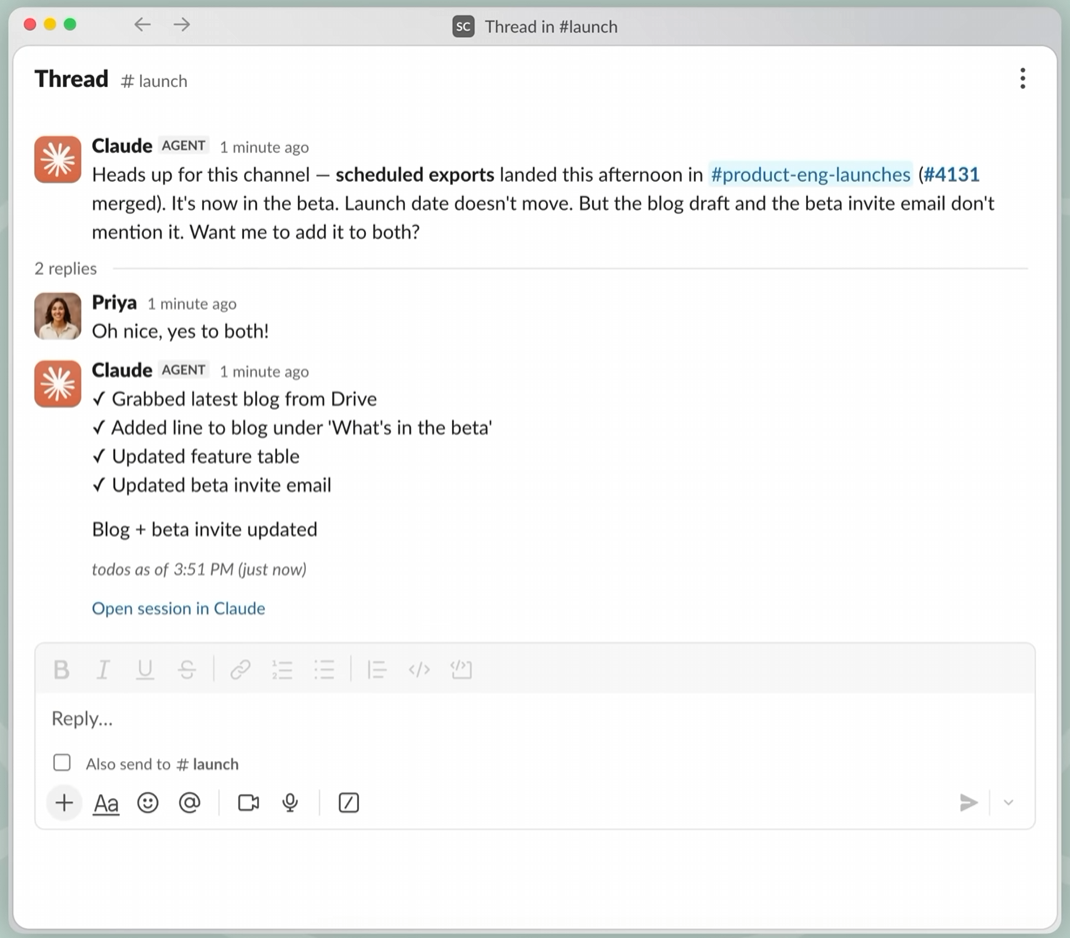Click 'todos as of 3:51 PM' note
The width and height of the screenshot is (1070, 938).
tap(199, 569)
